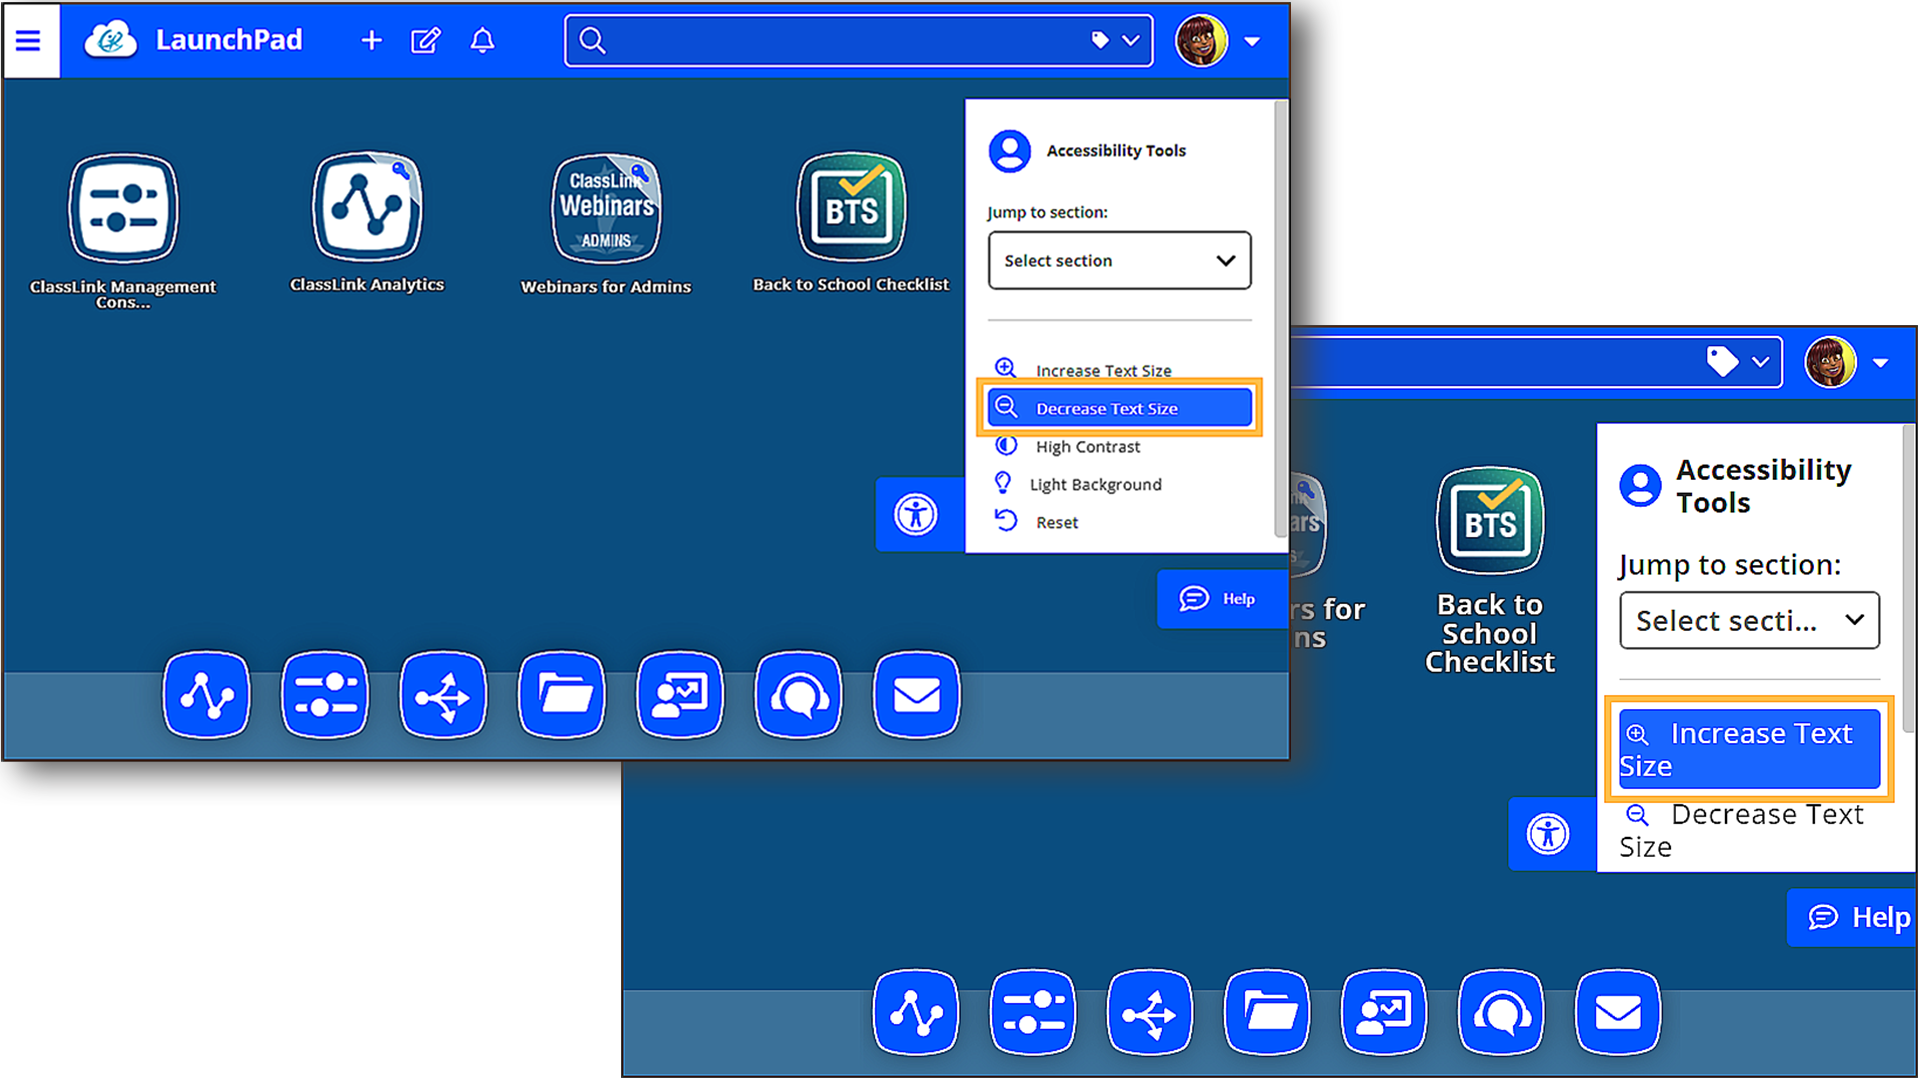Open the Select section dropdown
The image size is (1920, 1079).
[x=1119, y=260]
